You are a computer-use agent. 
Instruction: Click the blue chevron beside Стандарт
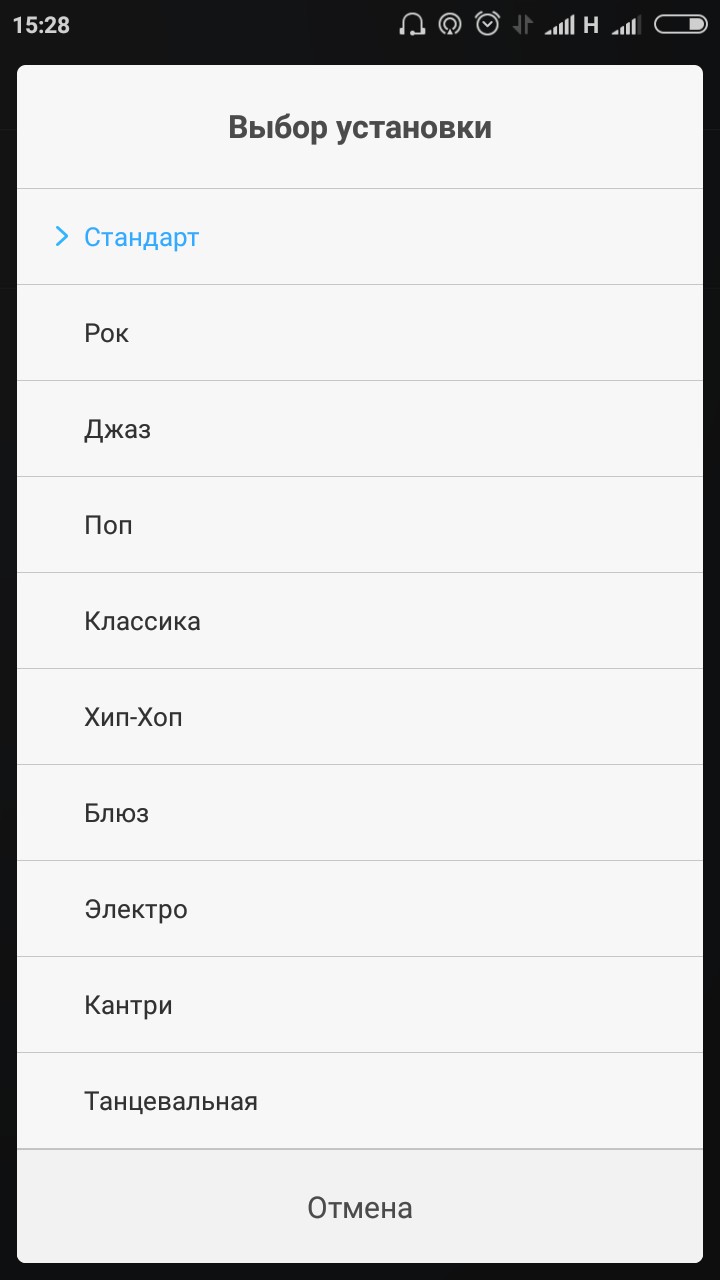tap(62, 237)
